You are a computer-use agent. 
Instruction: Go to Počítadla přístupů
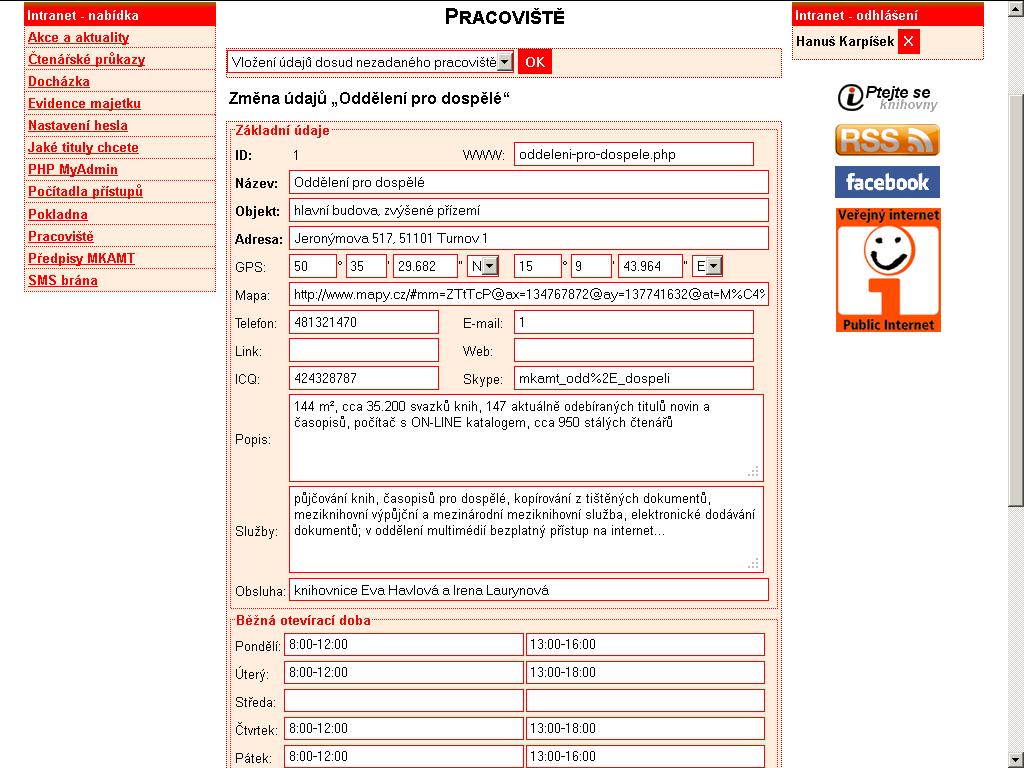coord(85,191)
